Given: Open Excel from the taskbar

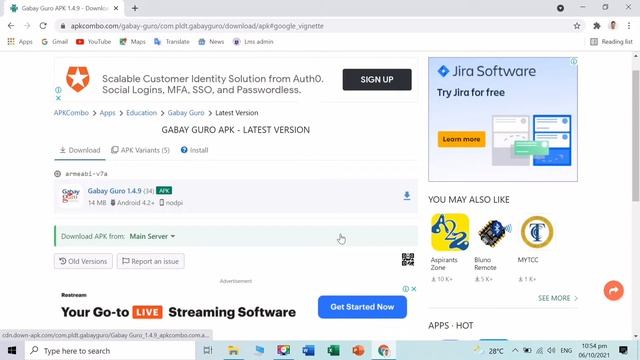Looking at the screenshot, I should (333, 350).
